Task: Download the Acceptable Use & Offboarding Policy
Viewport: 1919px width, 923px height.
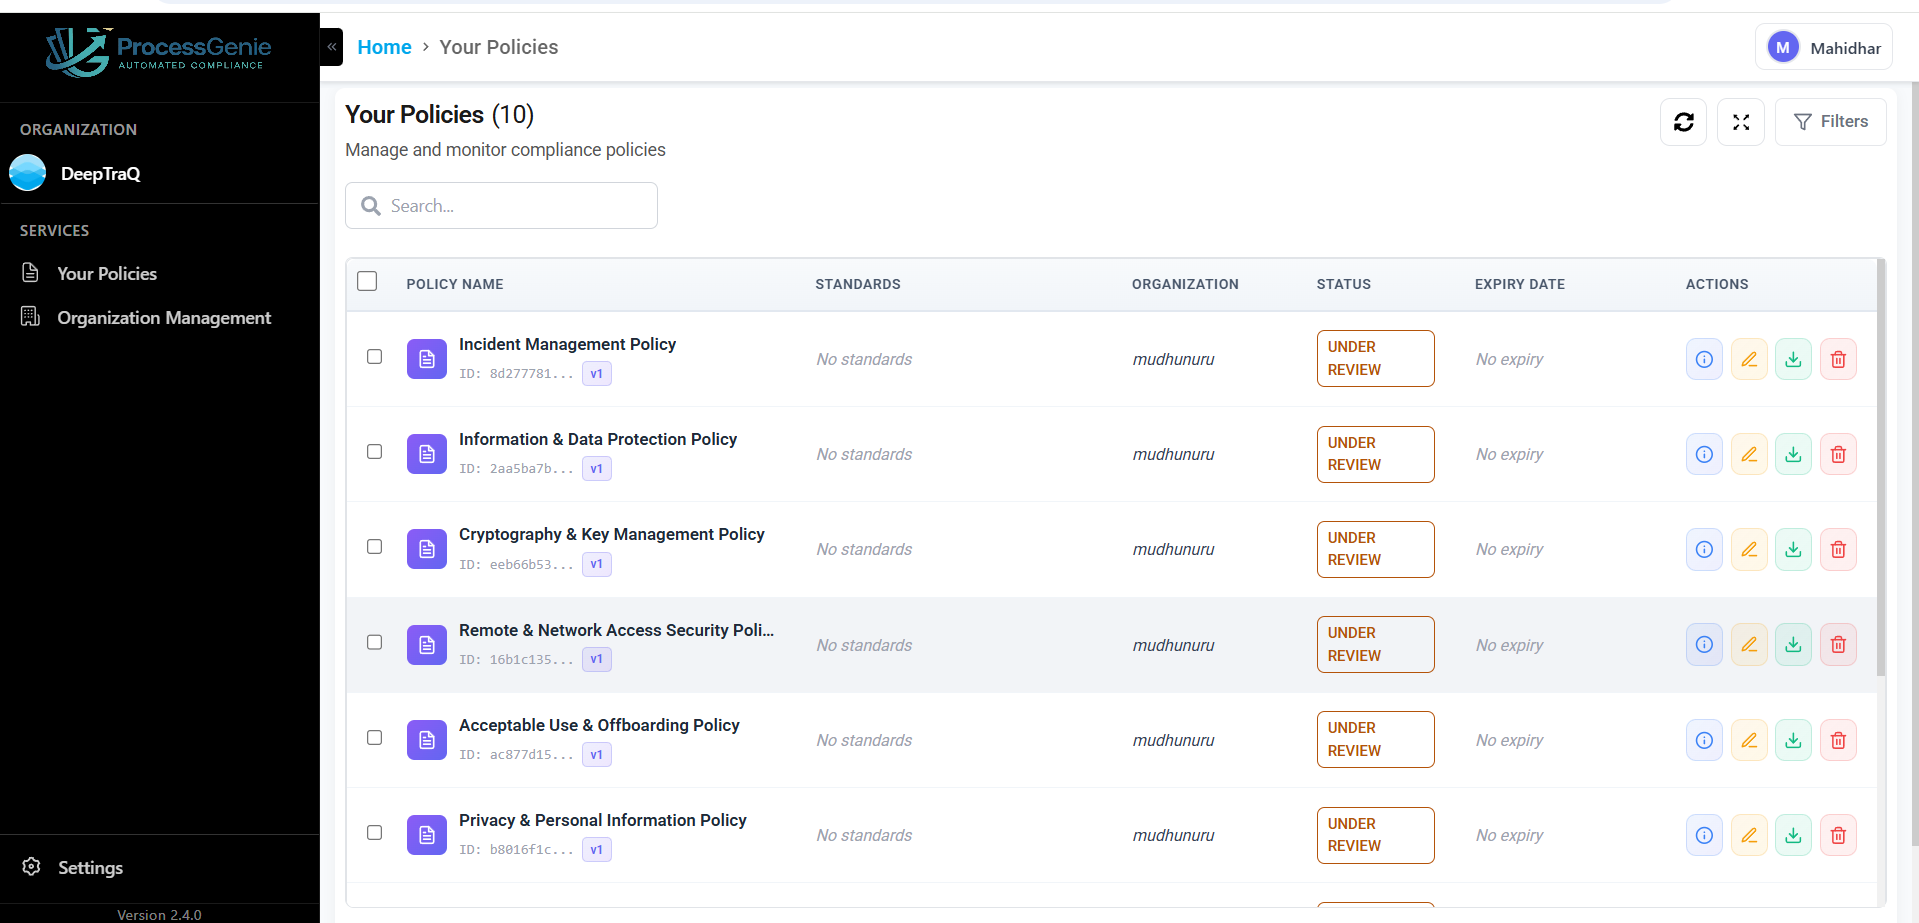Action: [x=1794, y=740]
